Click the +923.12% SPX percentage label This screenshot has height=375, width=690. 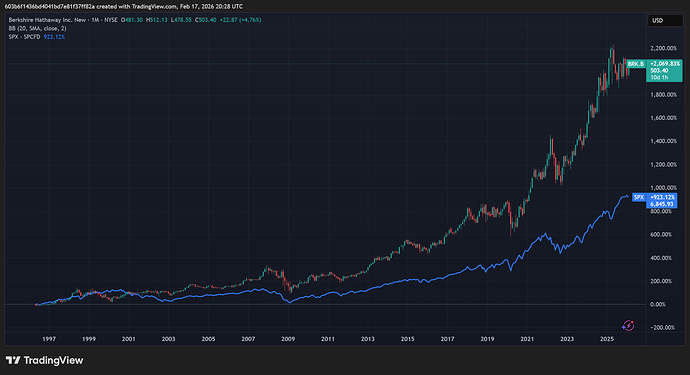[662, 198]
